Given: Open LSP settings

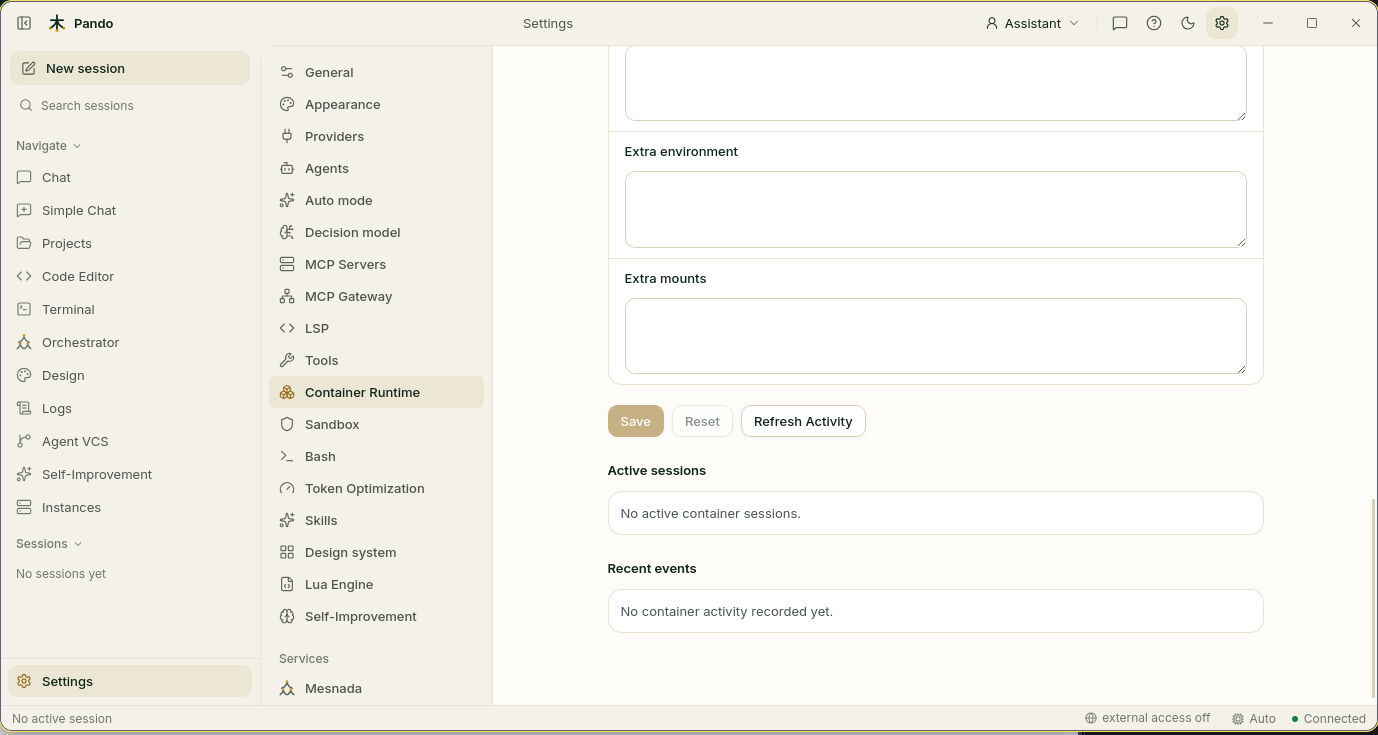Looking at the screenshot, I should pyautogui.click(x=376, y=328).
